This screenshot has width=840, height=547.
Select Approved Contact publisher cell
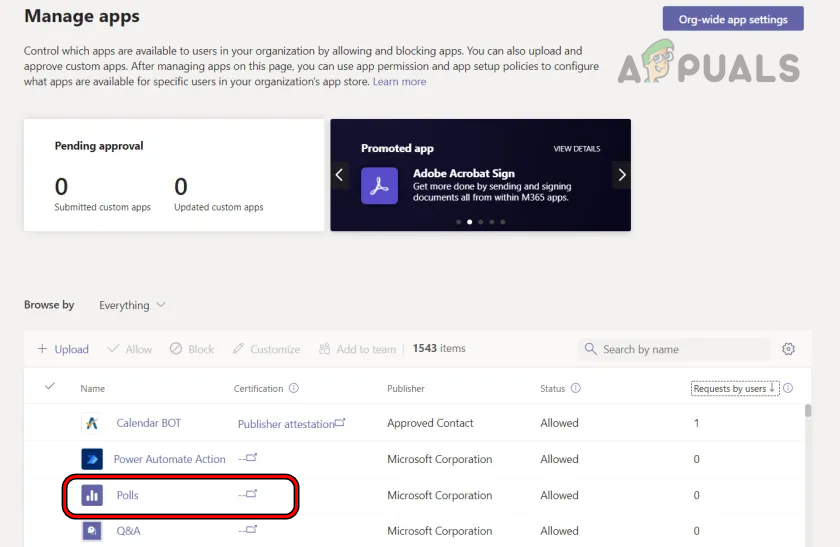(x=430, y=423)
